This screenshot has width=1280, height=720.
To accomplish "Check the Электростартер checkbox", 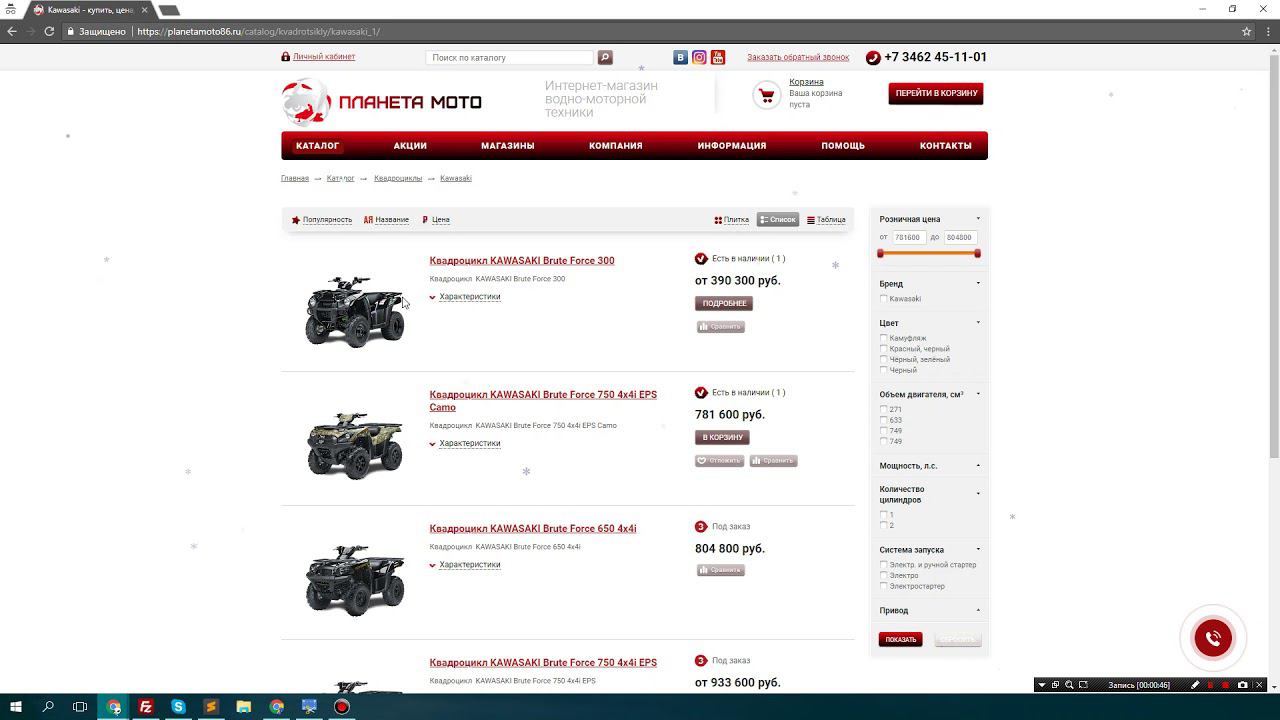I will (x=884, y=587).
